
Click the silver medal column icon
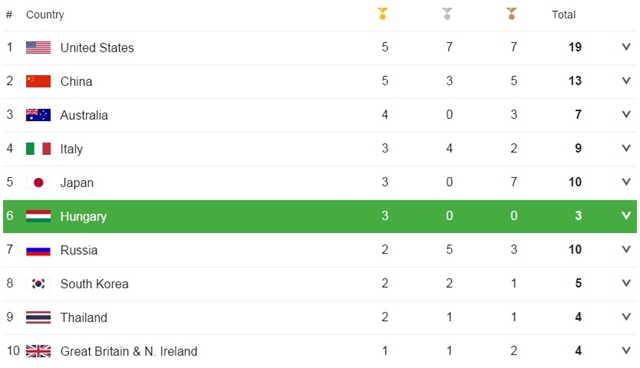pos(447,14)
